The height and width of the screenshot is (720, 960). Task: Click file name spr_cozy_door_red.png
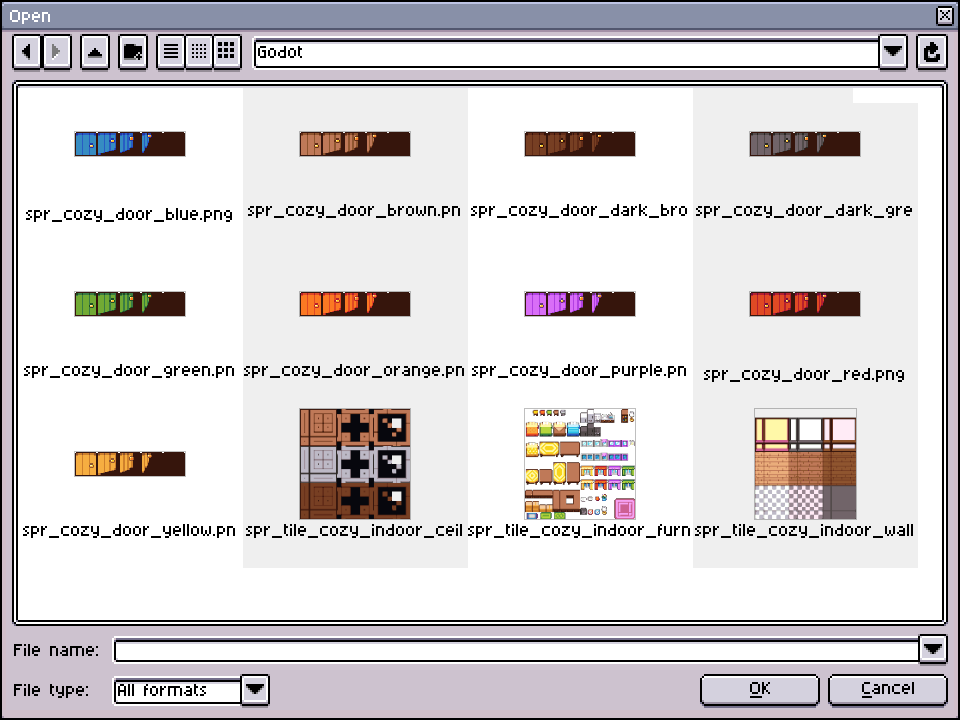click(804, 374)
